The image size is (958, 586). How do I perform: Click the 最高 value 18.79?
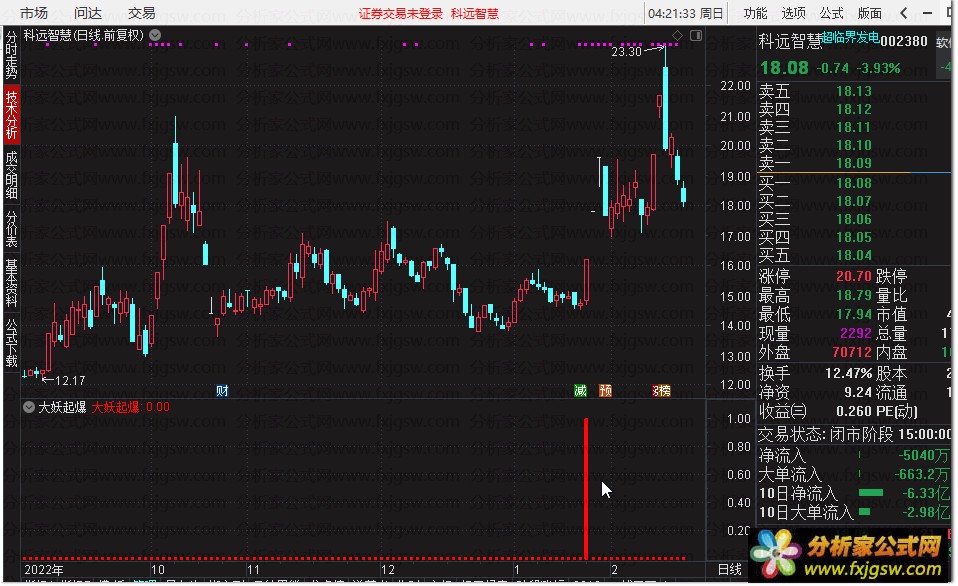tap(854, 296)
